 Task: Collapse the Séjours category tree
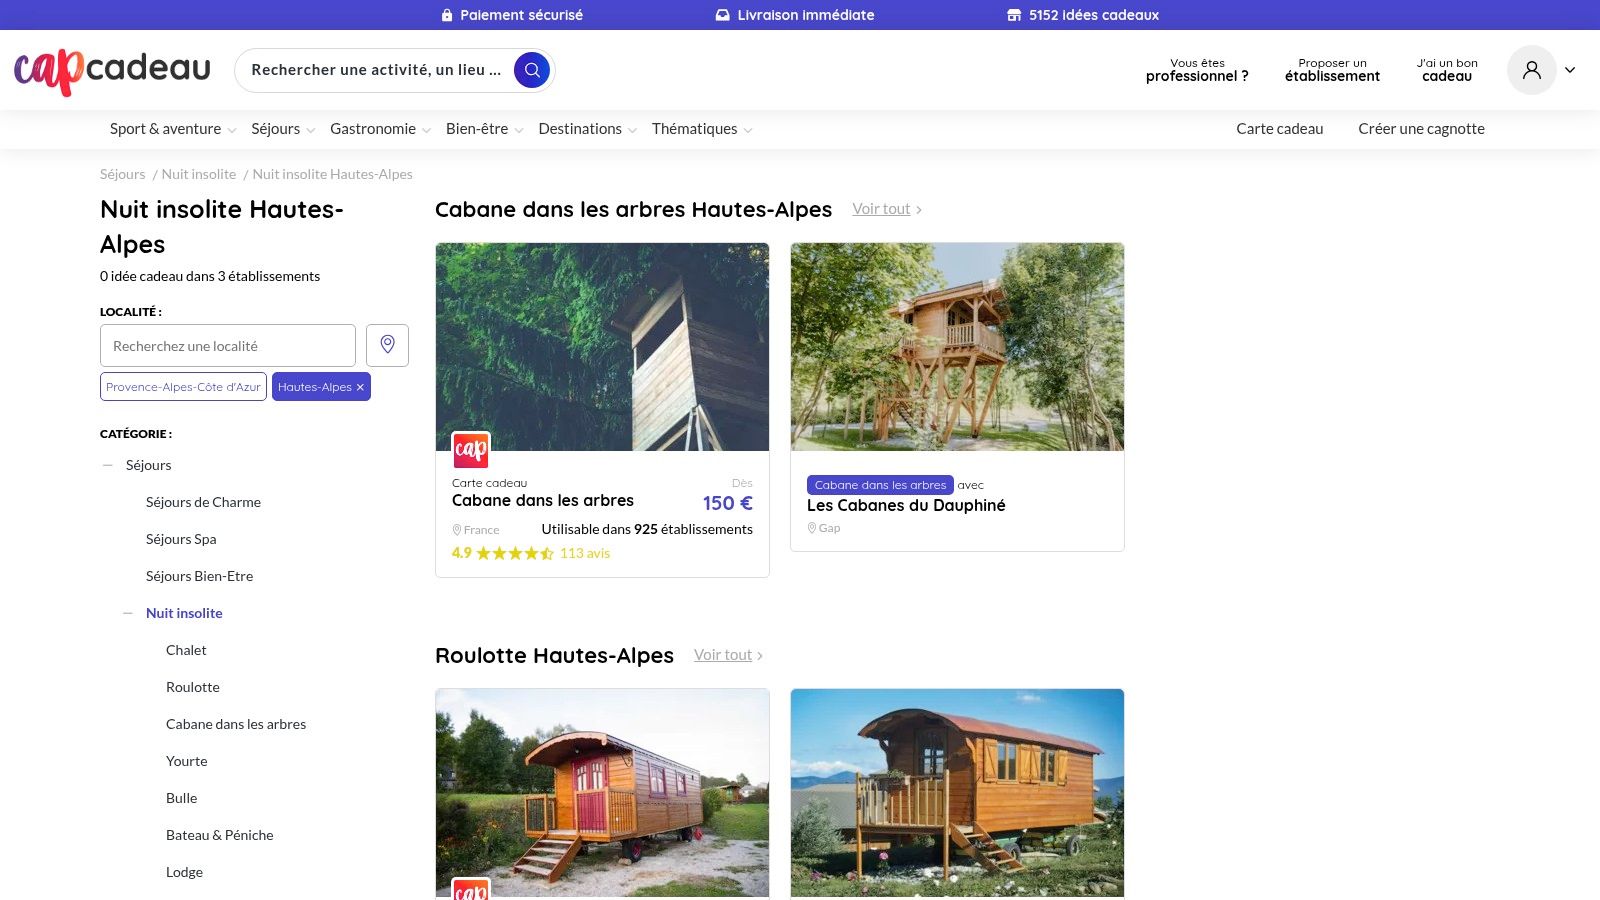coord(108,465)
